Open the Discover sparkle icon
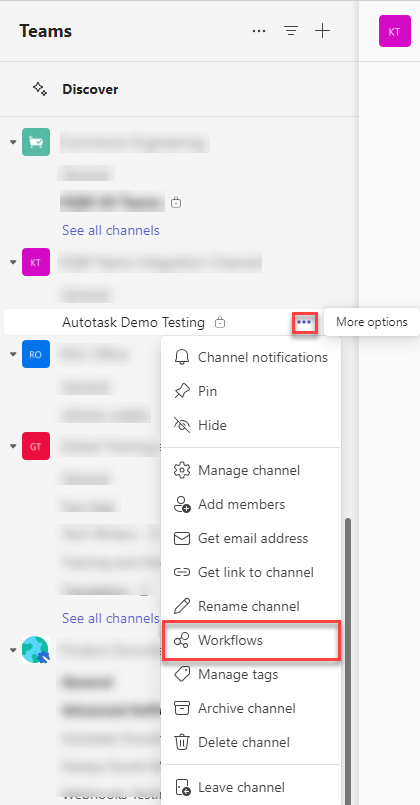 point(40,89)
